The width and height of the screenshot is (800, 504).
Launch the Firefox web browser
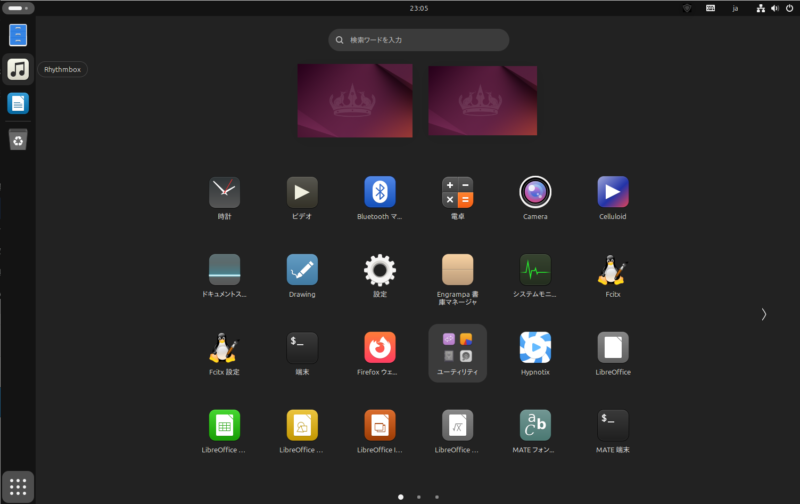[x=380, y=347]
